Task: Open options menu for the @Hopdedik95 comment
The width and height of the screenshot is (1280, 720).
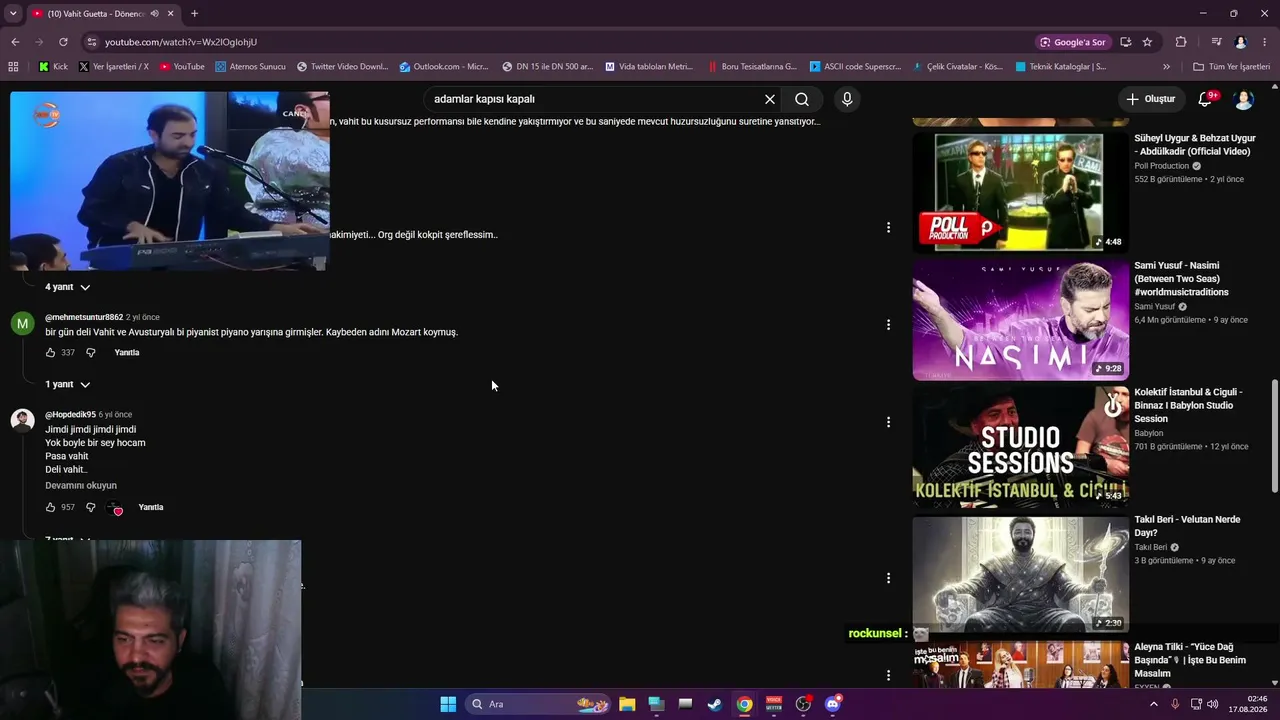Action: (888, 422)
